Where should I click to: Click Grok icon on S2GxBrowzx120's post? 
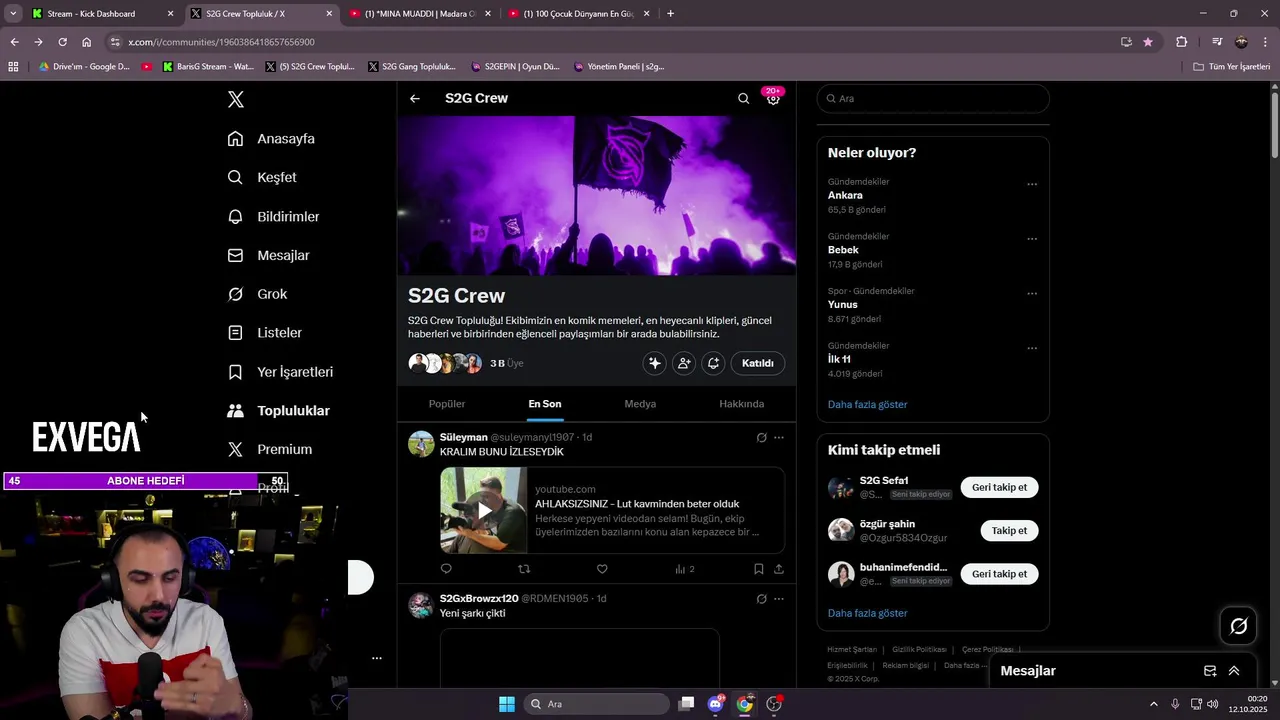[761, 599]
